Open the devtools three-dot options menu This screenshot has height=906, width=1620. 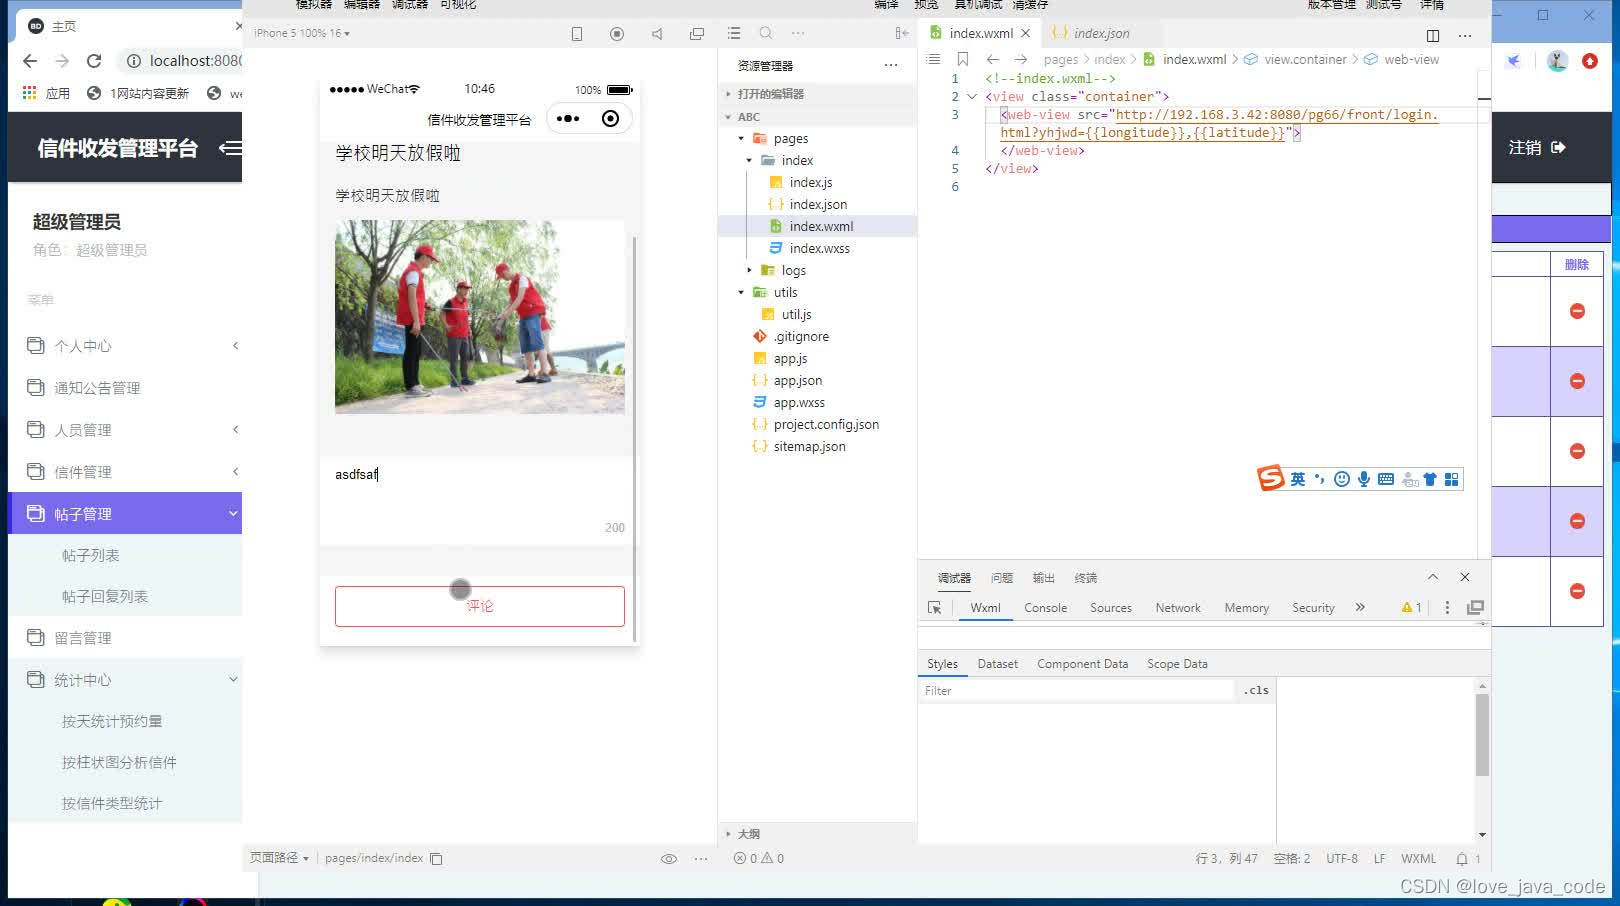pyautogui.click(x=1447, y=608)
